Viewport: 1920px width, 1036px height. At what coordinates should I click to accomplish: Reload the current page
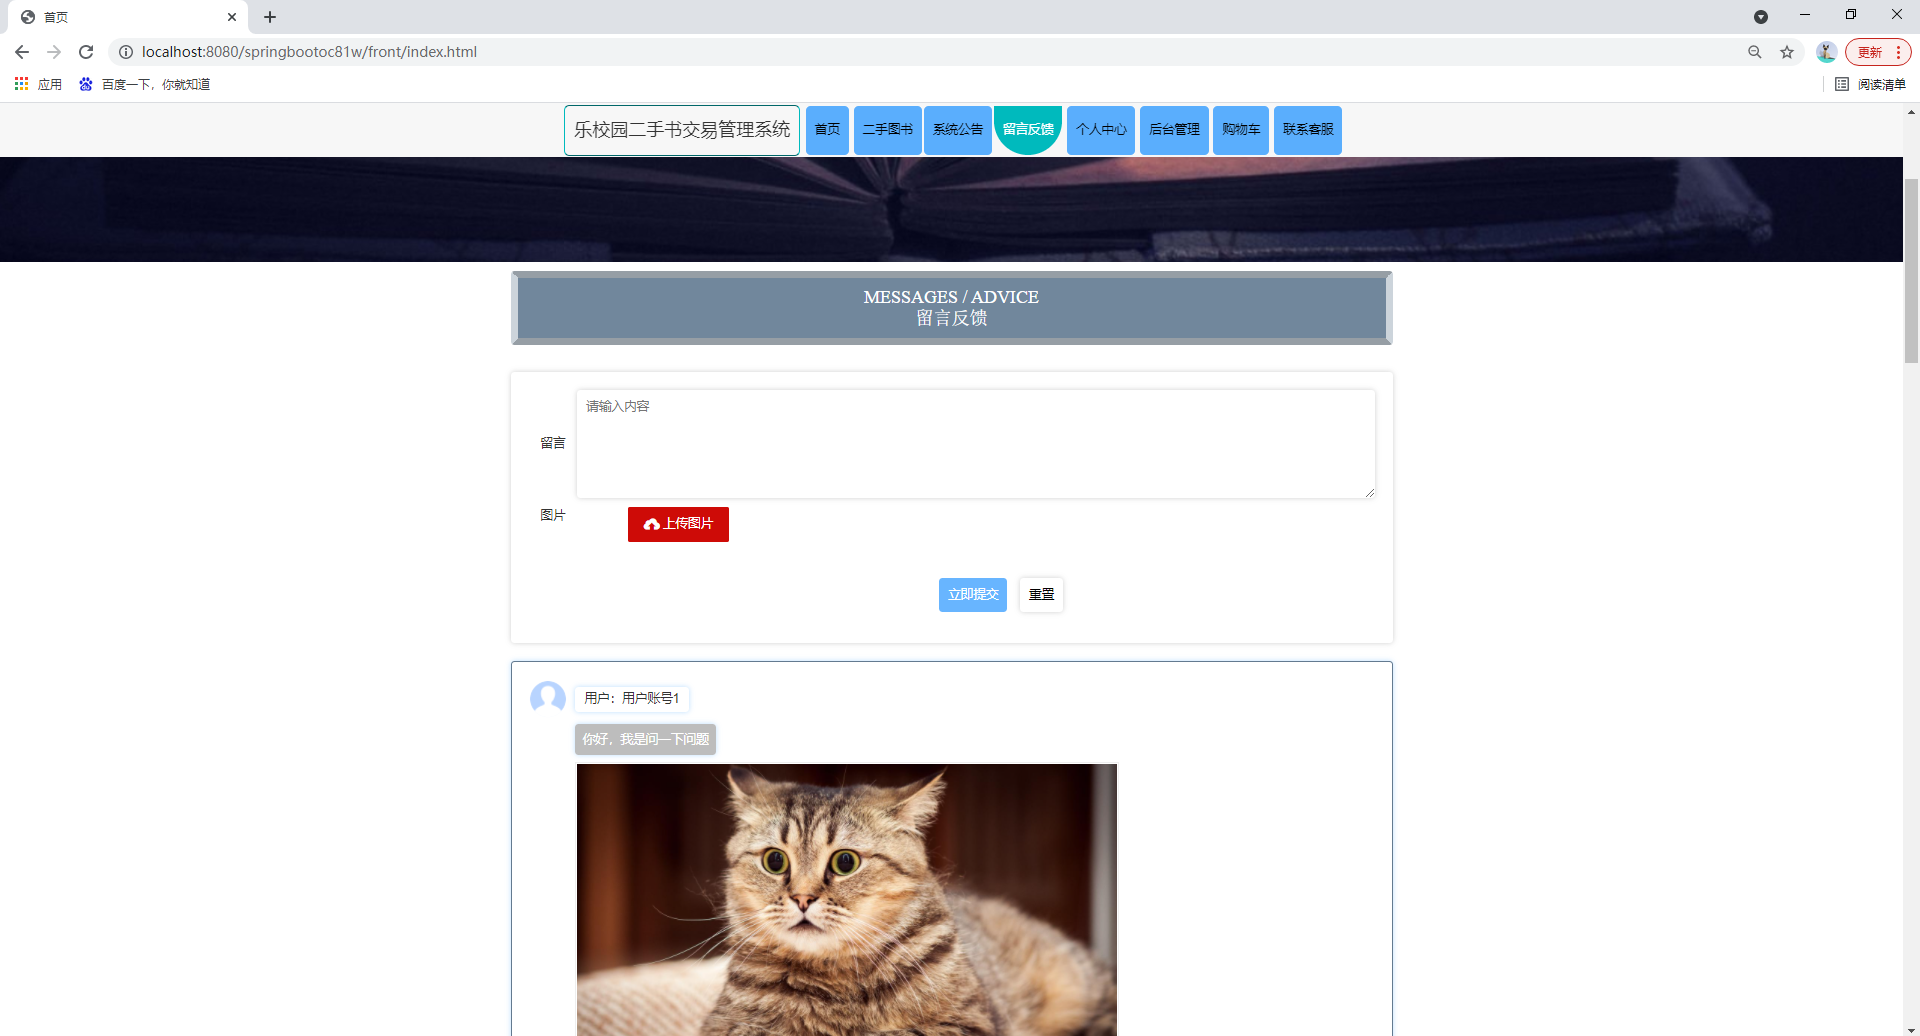coord(86,52)
